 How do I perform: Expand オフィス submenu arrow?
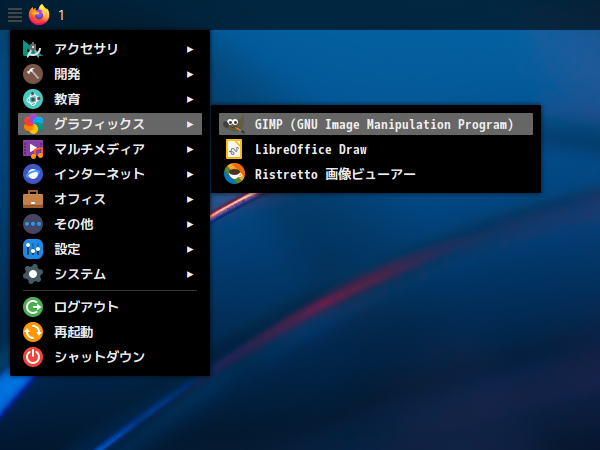[190, 199]
